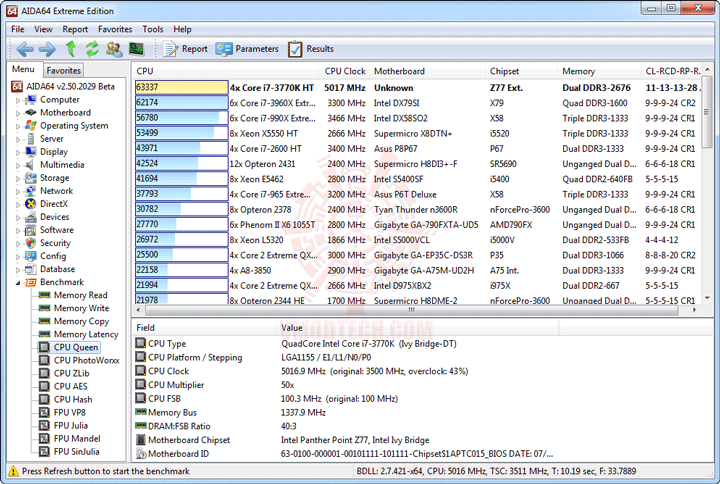Select the Memory Latency benchmark icon
Image resolution: width=720 pixels, height=484 pixels.
[x=45, y=334]
